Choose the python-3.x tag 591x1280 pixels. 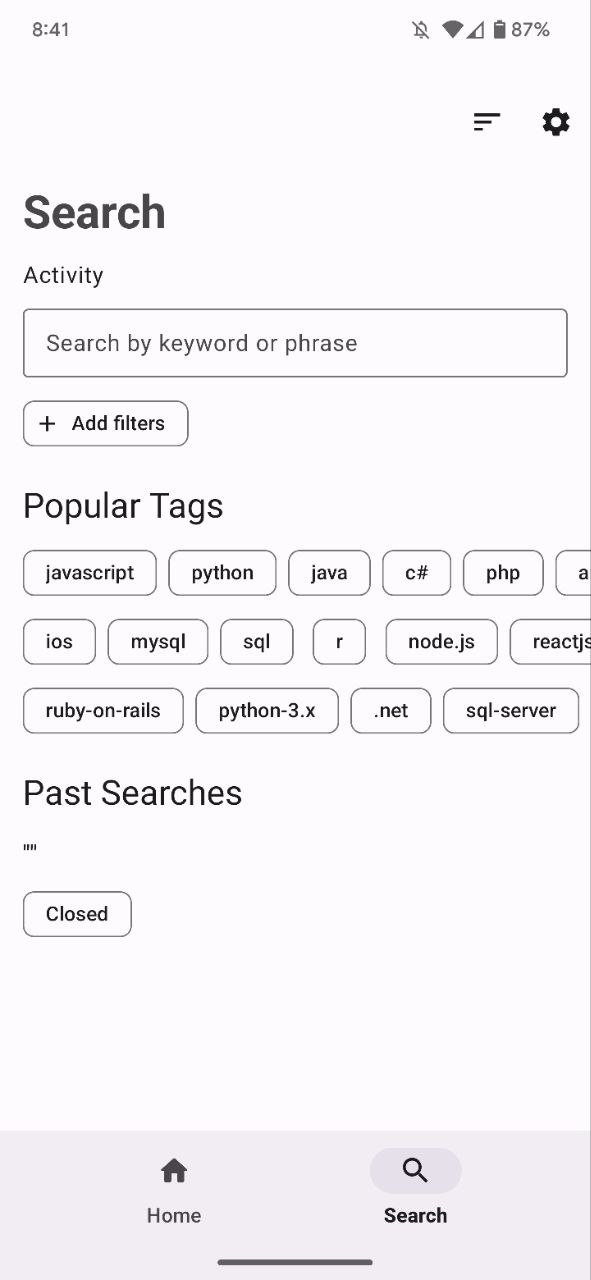[267, 711]
